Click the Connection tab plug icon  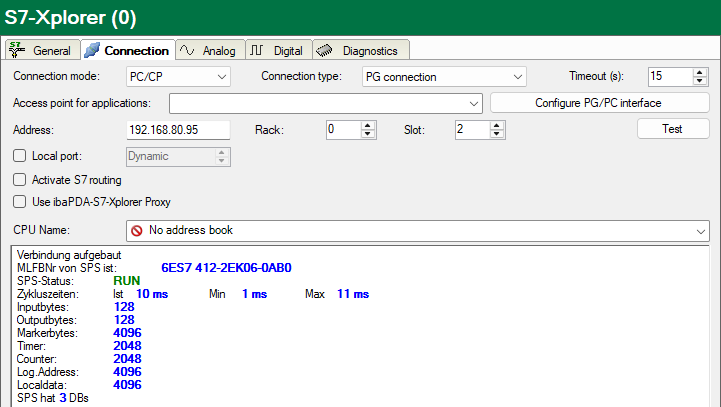tap(92, 50)
